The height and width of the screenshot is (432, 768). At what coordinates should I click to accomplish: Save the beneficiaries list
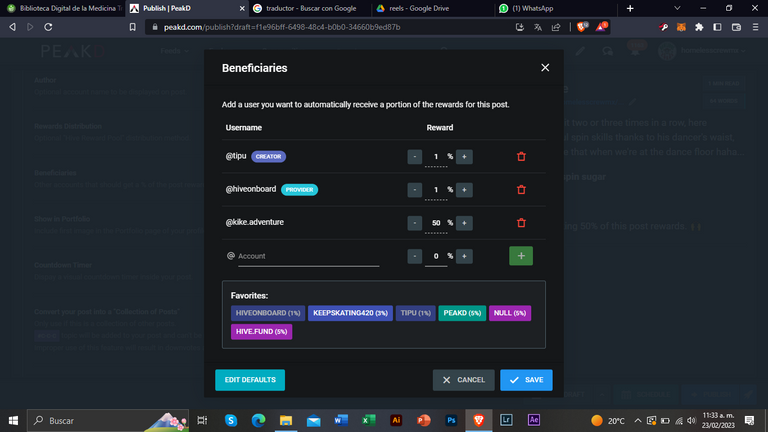(526, 380)
